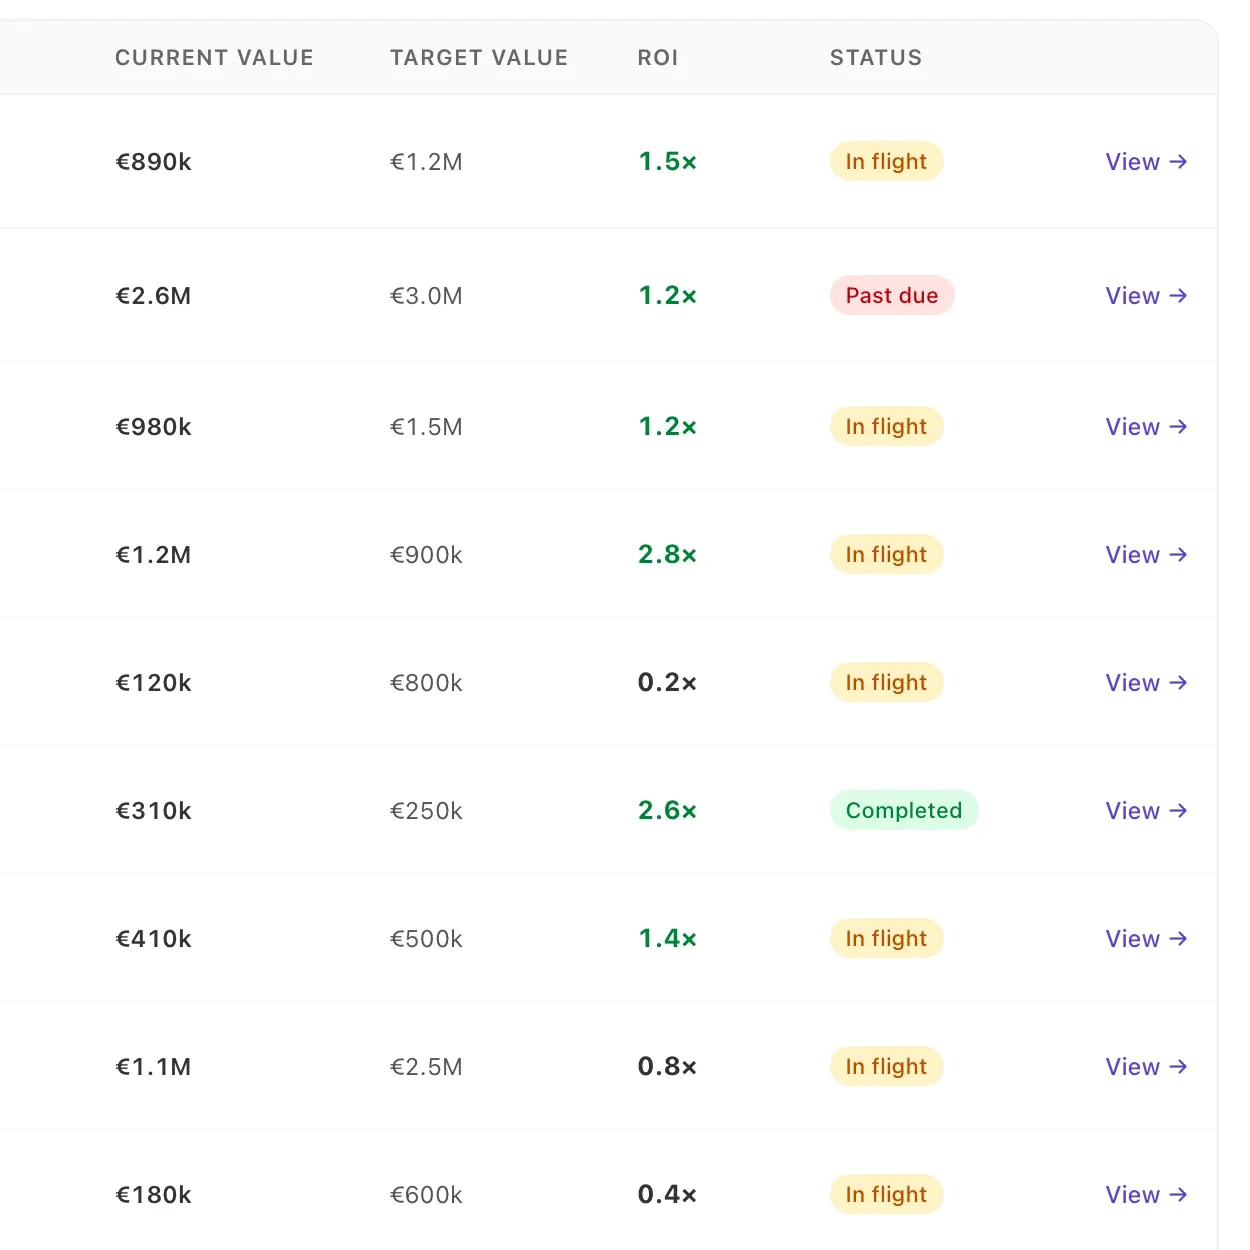
Task: Click View arrow in €1.2M current value row
Action: click(1146, 555)
